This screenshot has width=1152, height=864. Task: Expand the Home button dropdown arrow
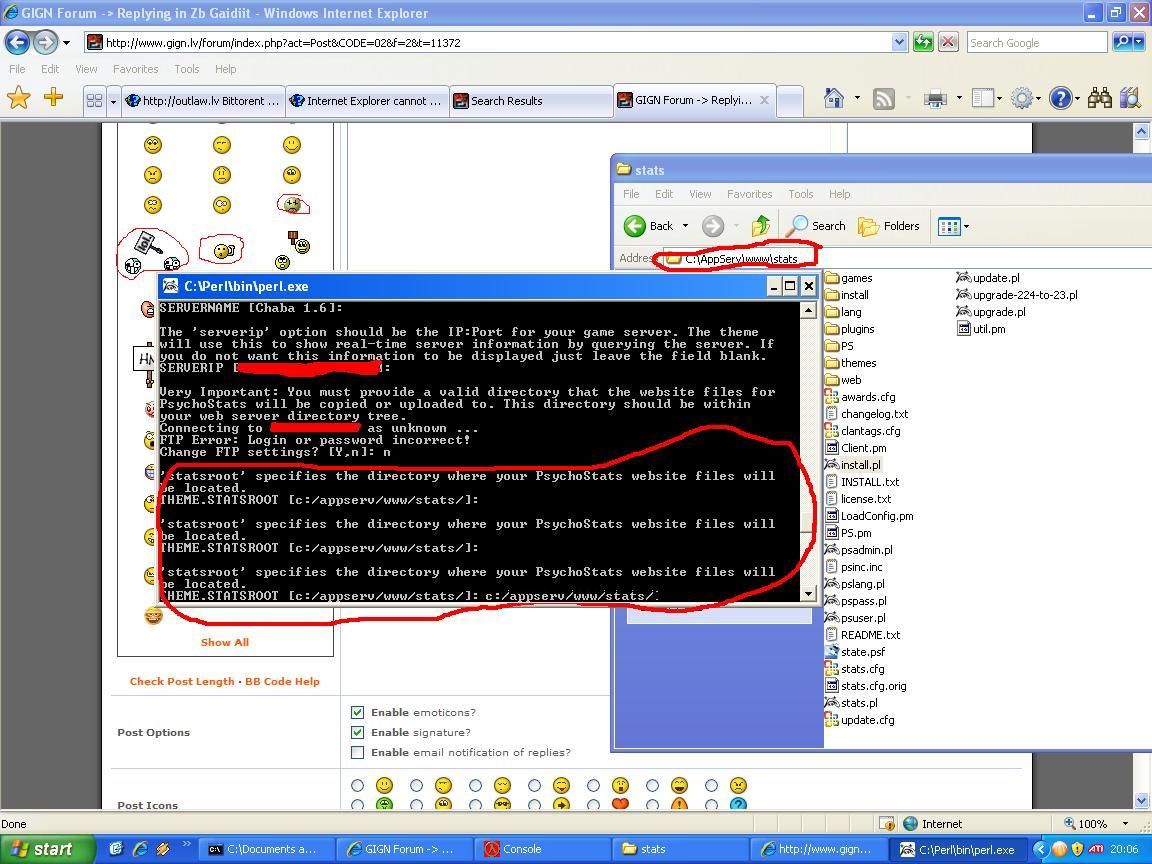click(x=857, y=98)
